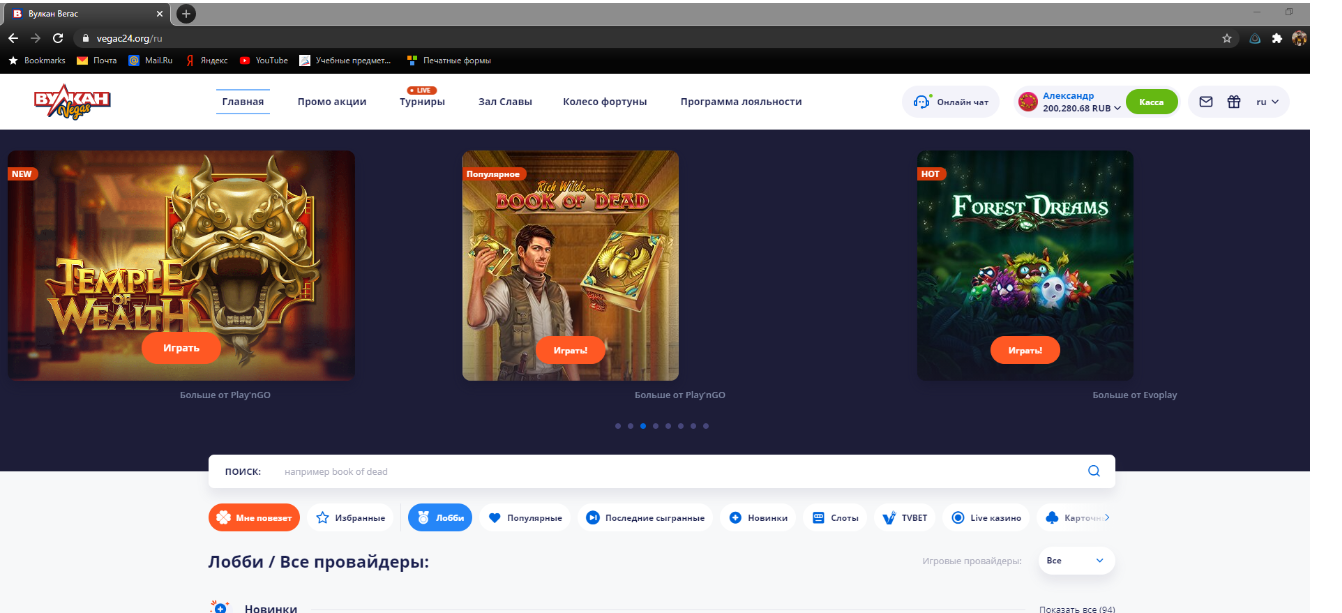Open the Book of Dead game thumbnail

coord(570,266)
